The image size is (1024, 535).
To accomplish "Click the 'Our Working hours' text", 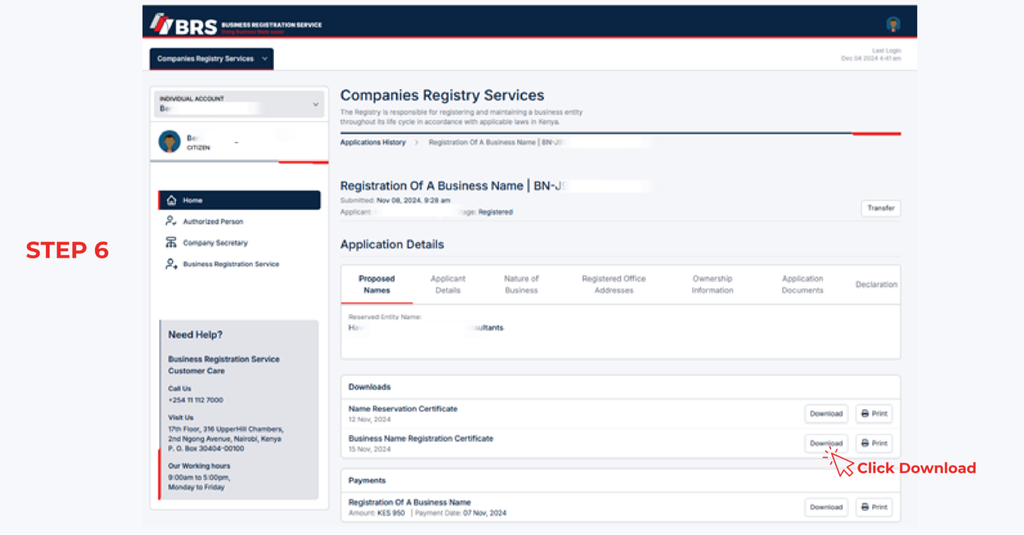I will click(x=199, y=466).
